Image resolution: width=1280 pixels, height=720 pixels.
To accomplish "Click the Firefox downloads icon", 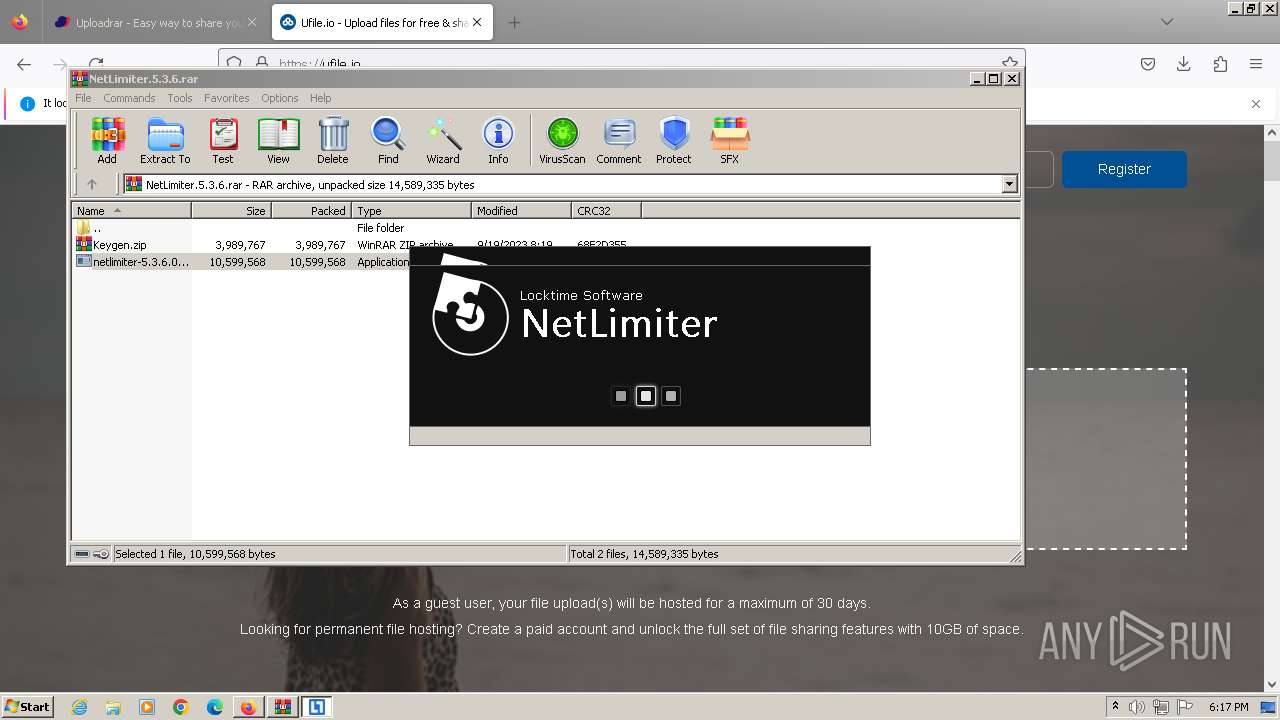I will tap(1184, 64).
